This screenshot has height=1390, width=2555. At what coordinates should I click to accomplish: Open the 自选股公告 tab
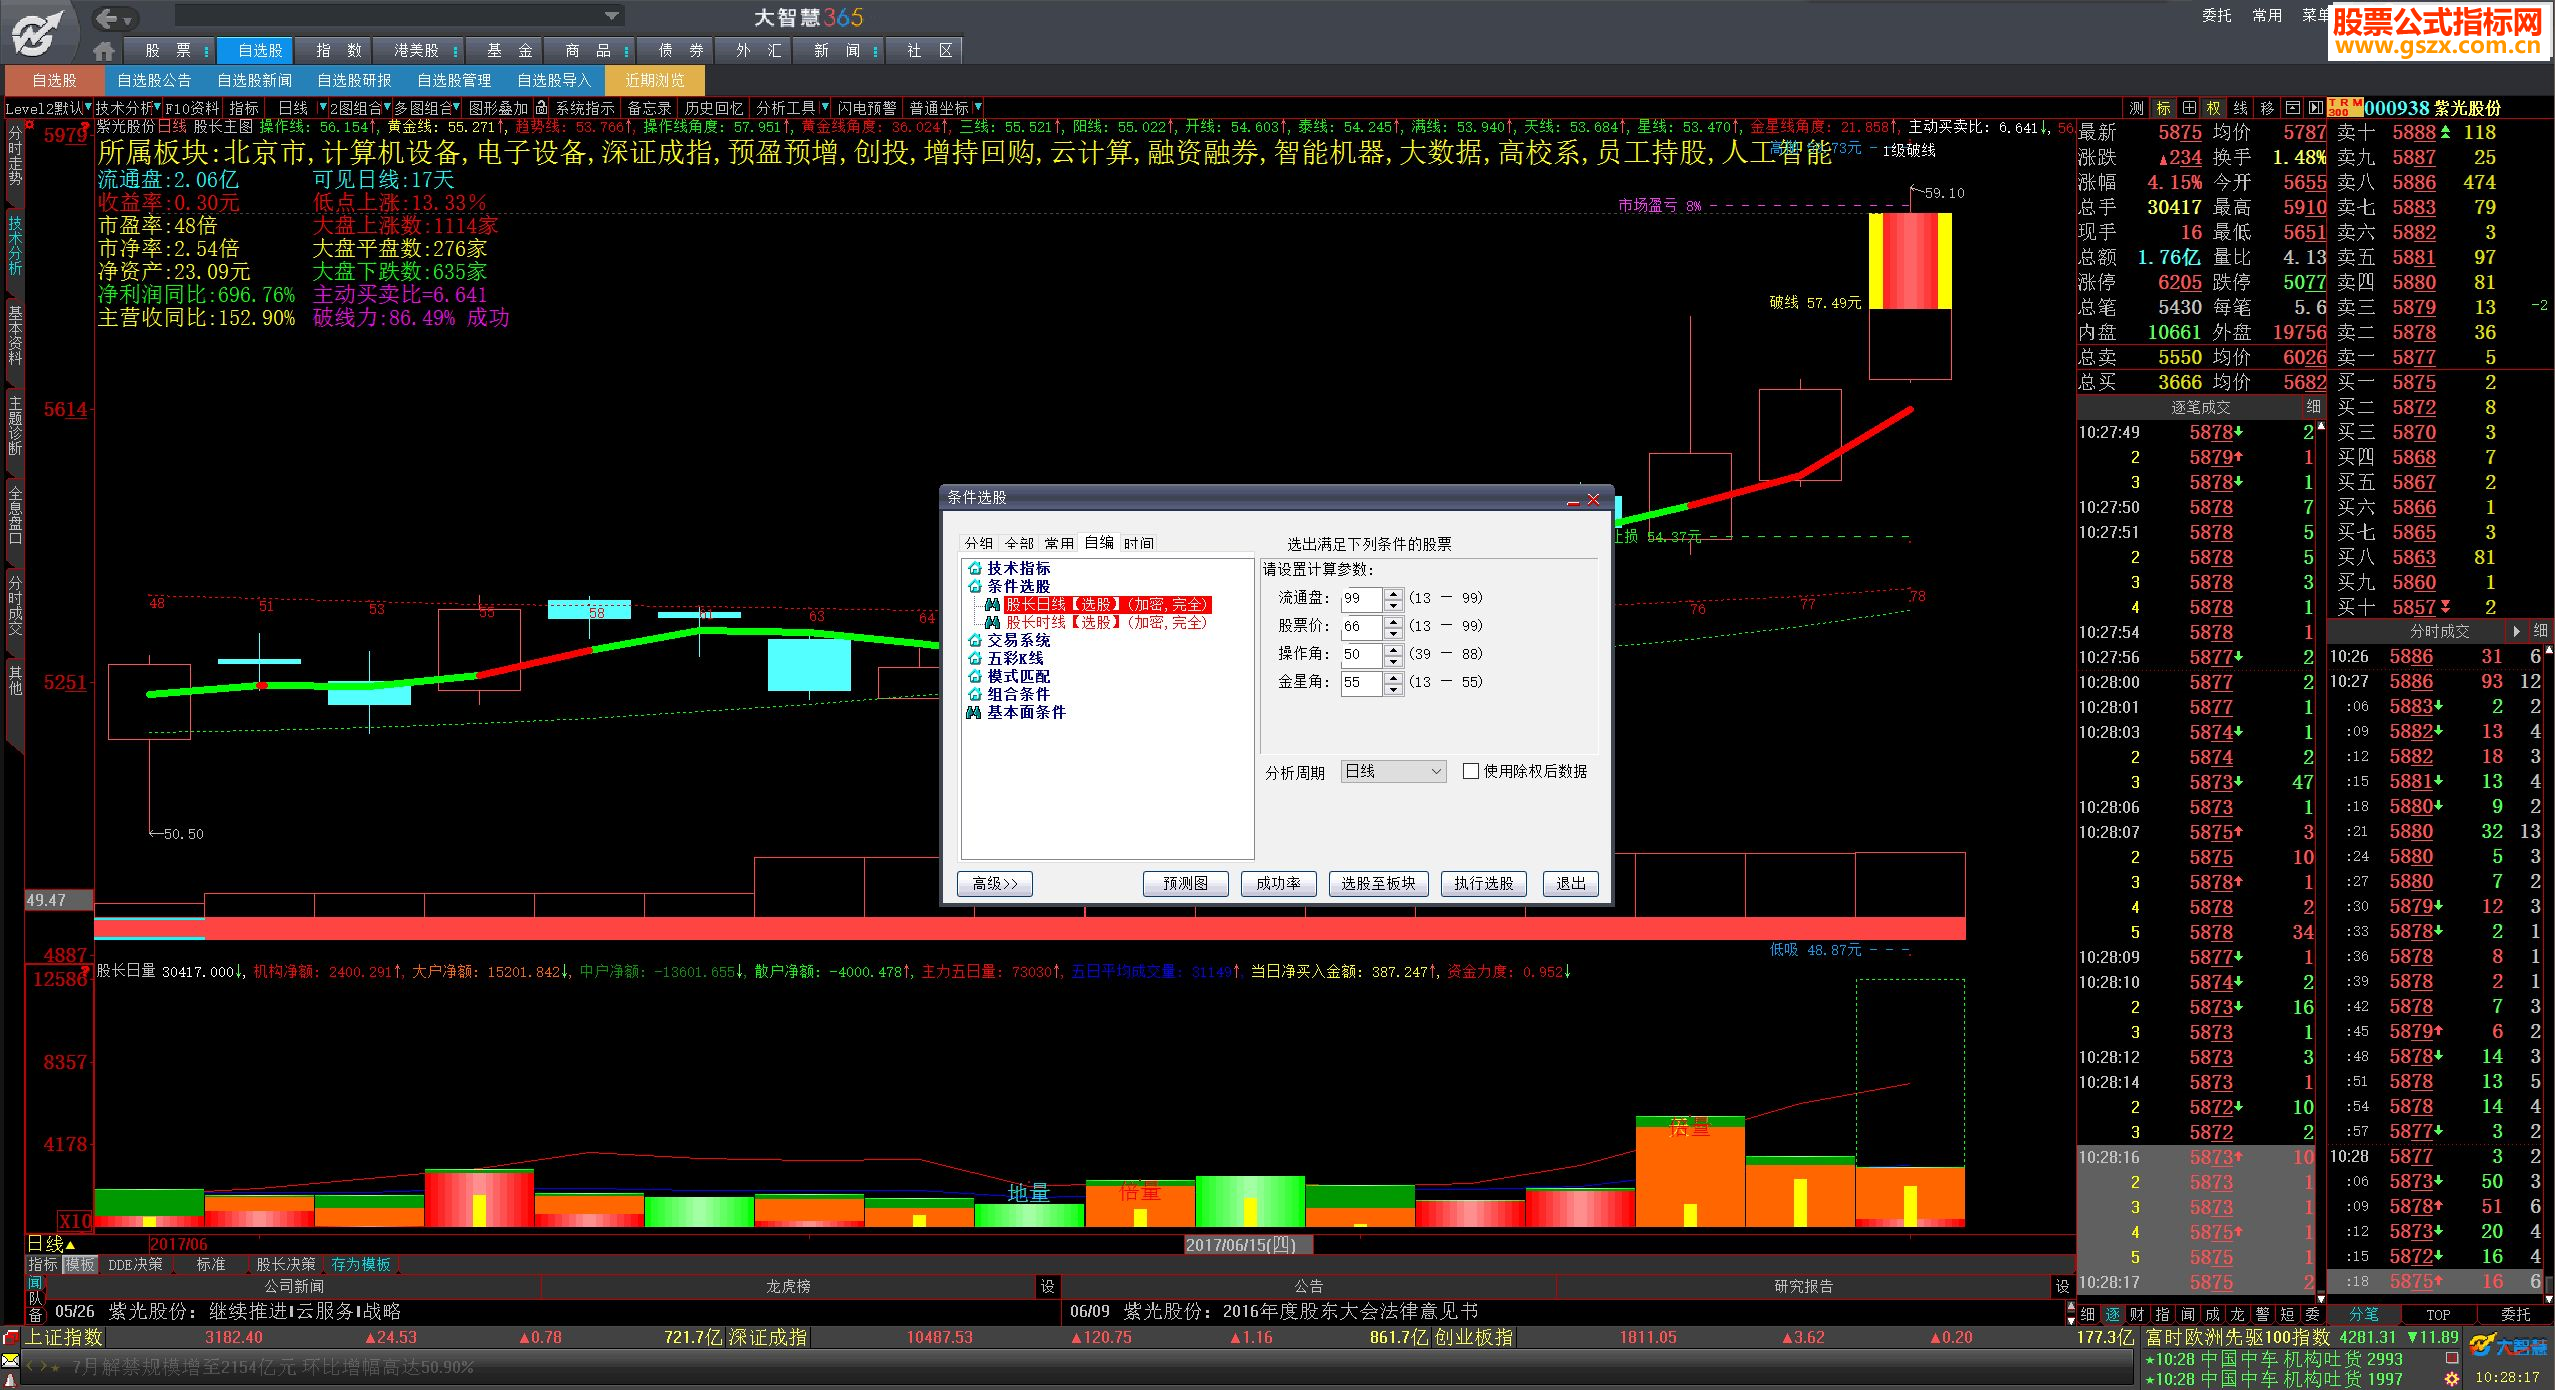[154, 80]
